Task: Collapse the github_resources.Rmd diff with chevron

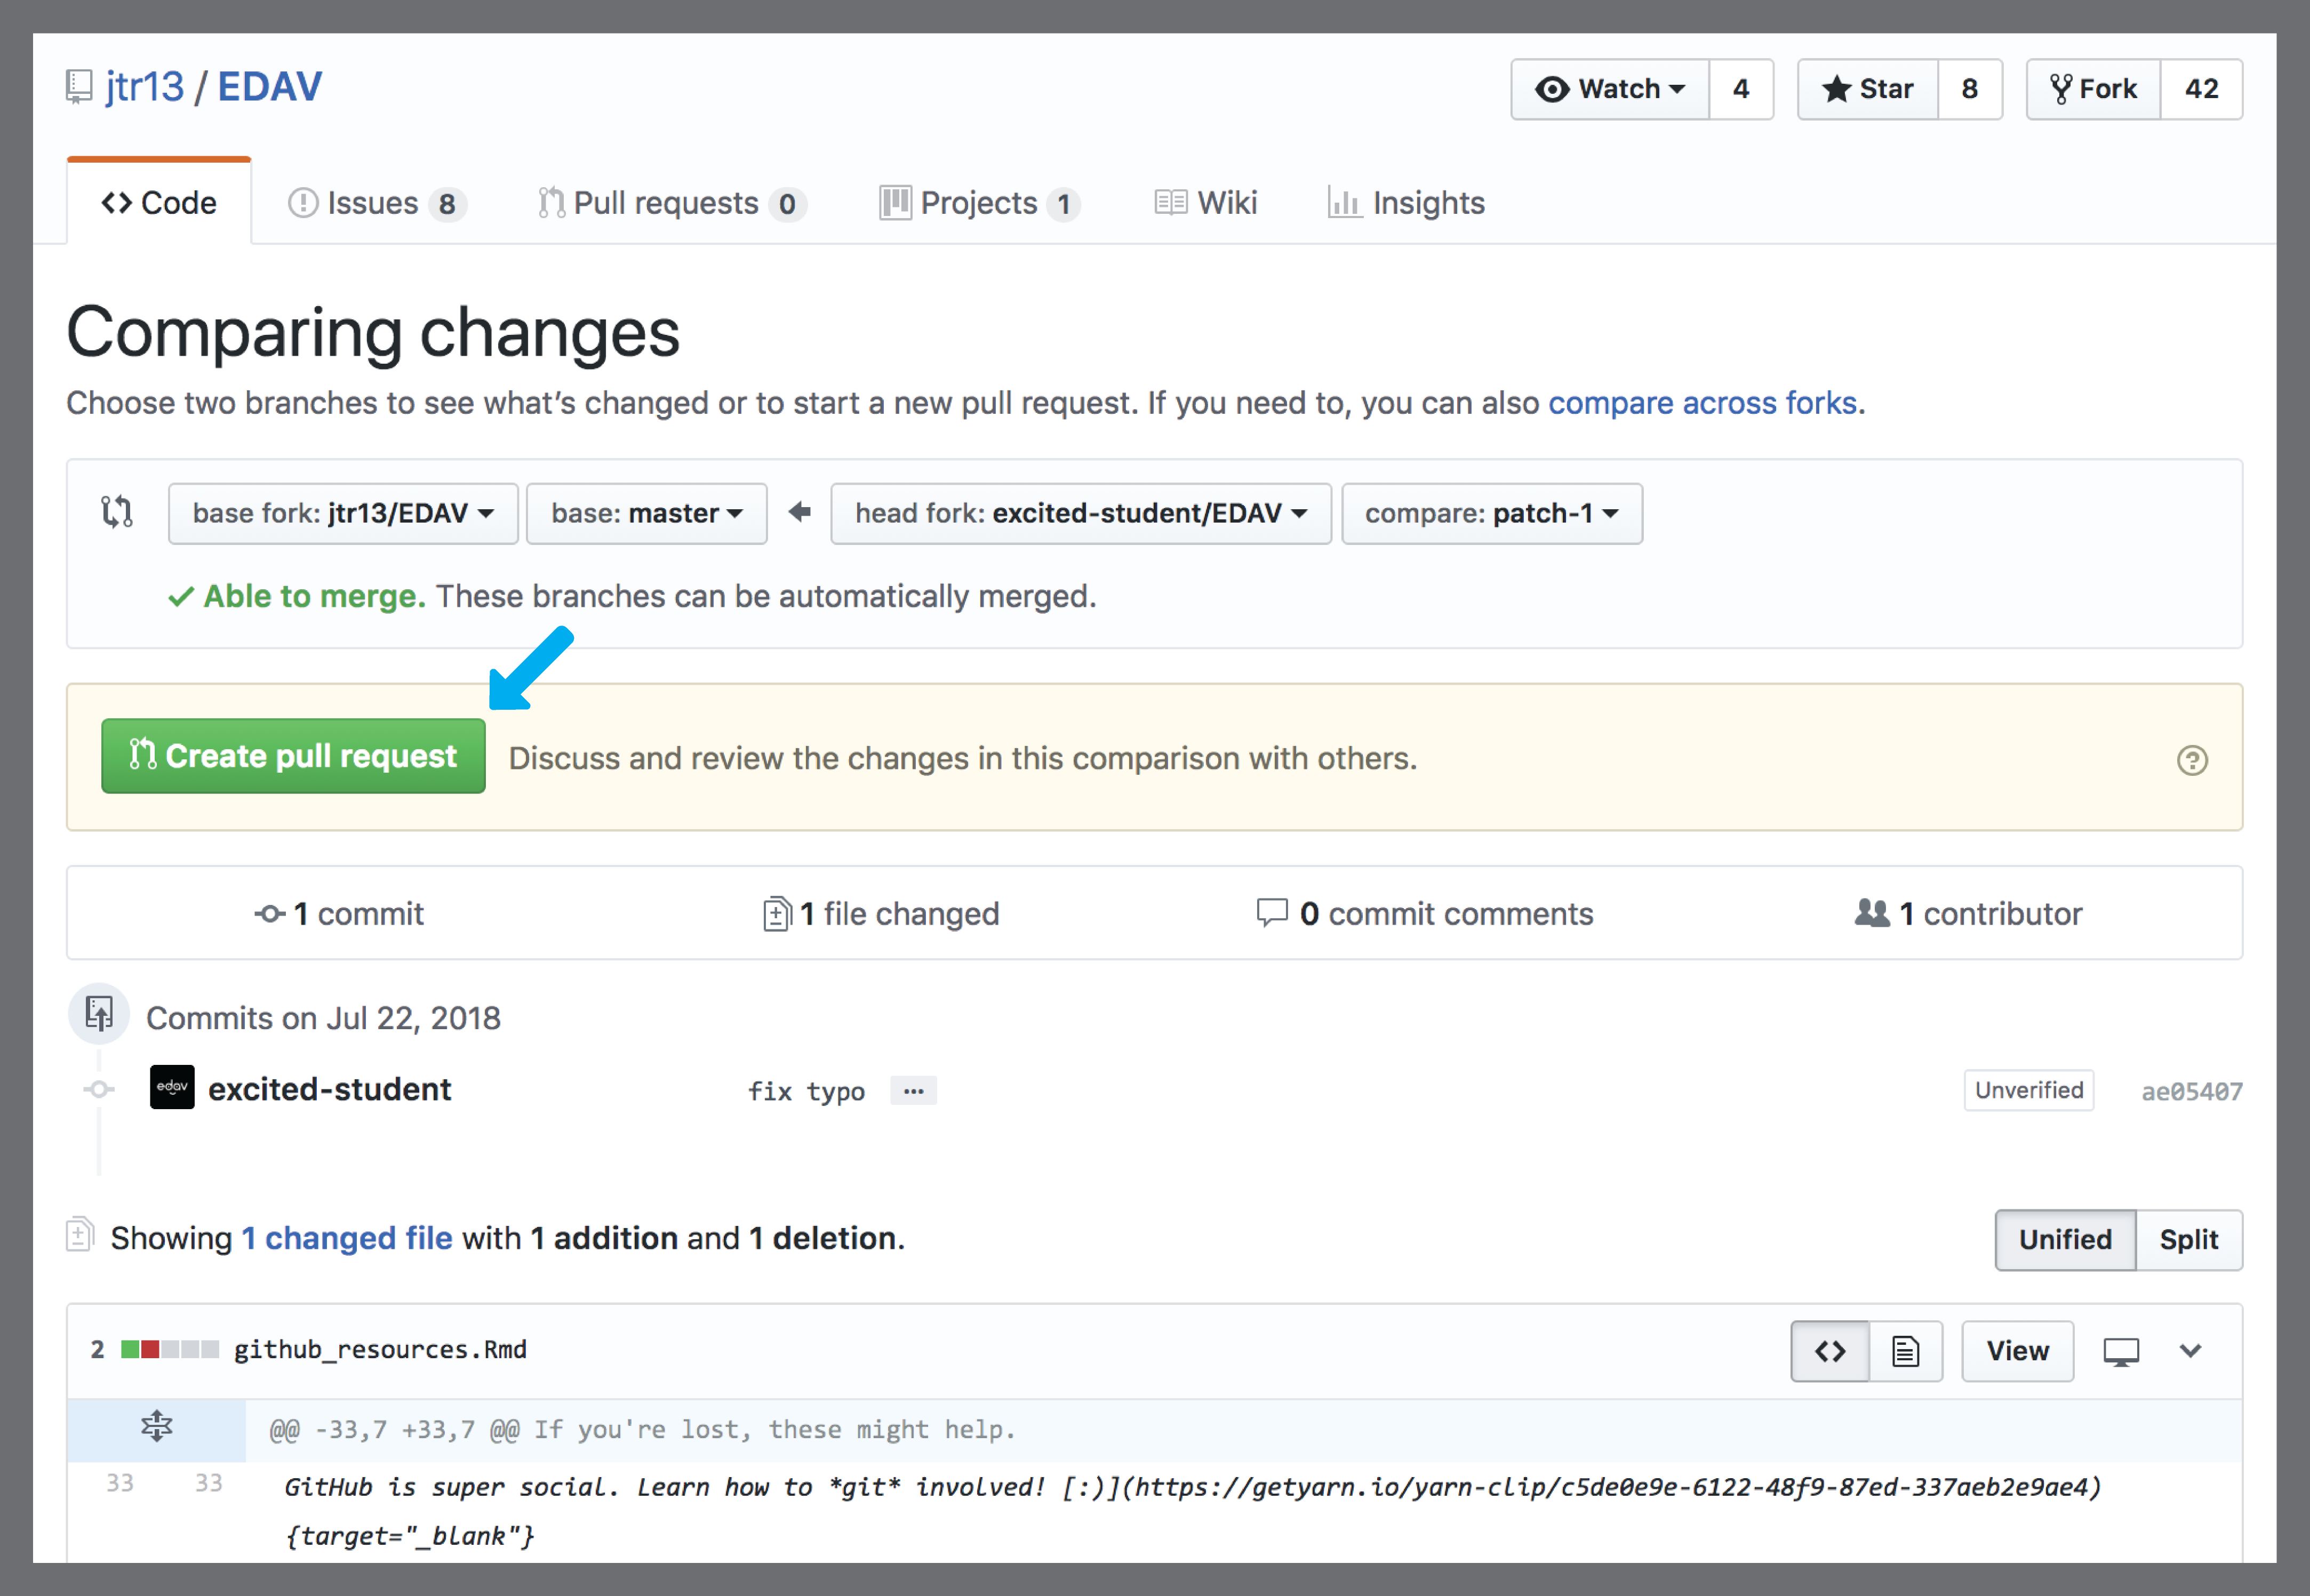Action: click(2191, 1352)
